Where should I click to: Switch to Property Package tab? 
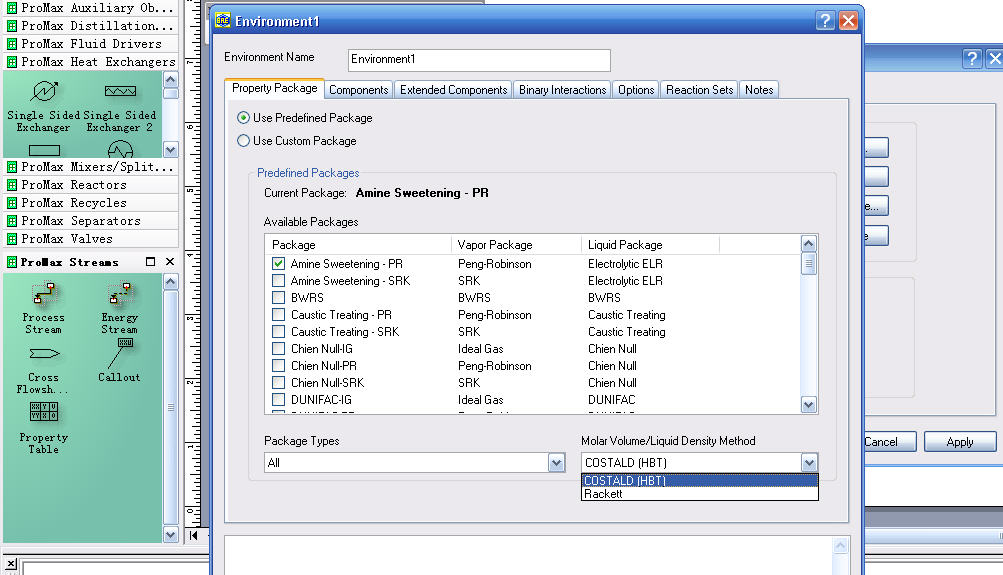click(x=274, y=88)
